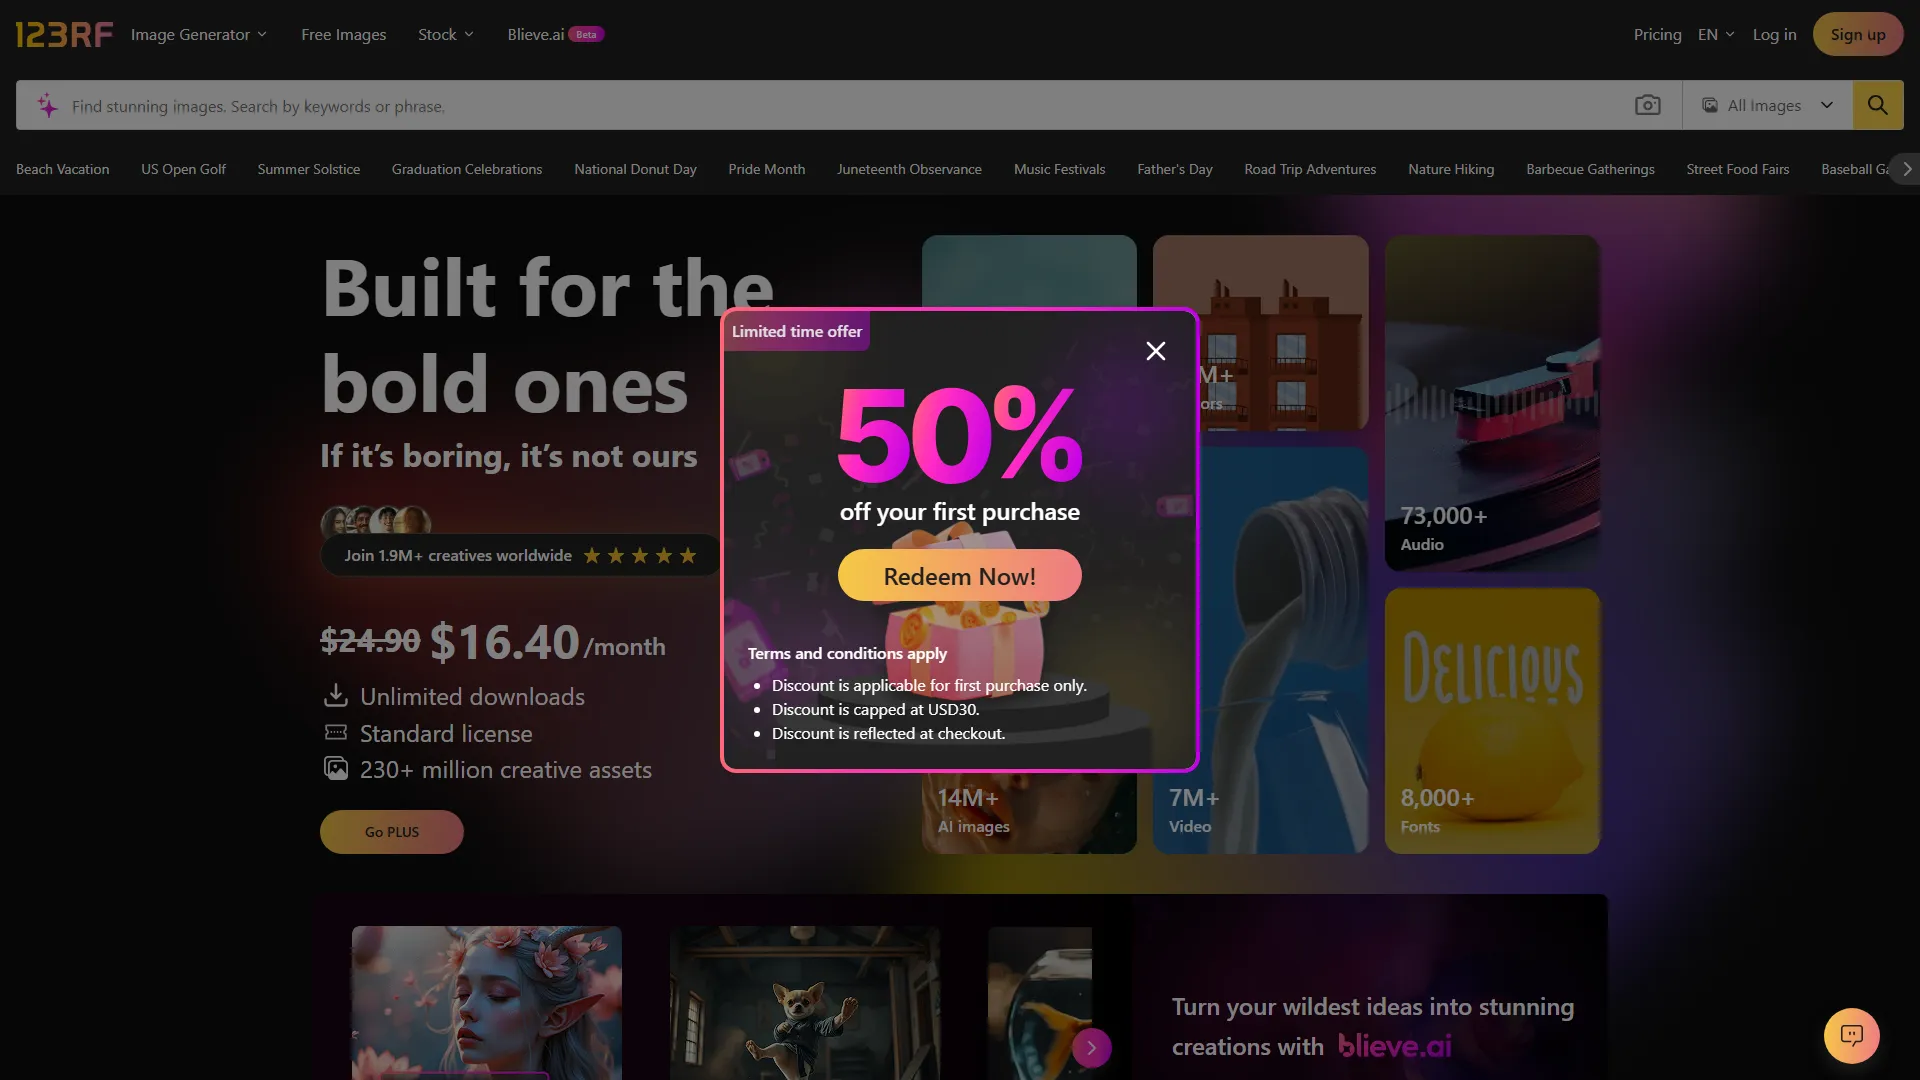Open Free Images menu item

click(x=343, y=34)
